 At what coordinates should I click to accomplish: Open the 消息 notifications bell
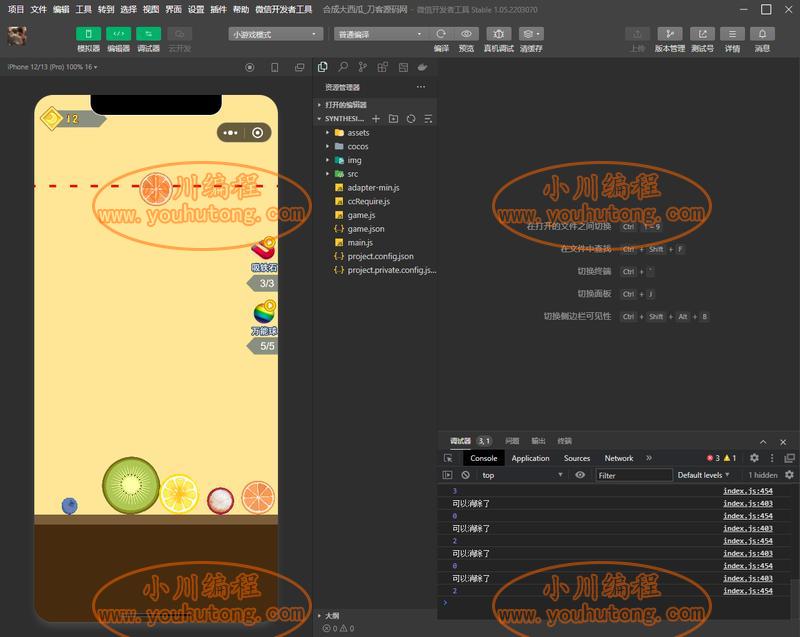(x=762, y=34)
